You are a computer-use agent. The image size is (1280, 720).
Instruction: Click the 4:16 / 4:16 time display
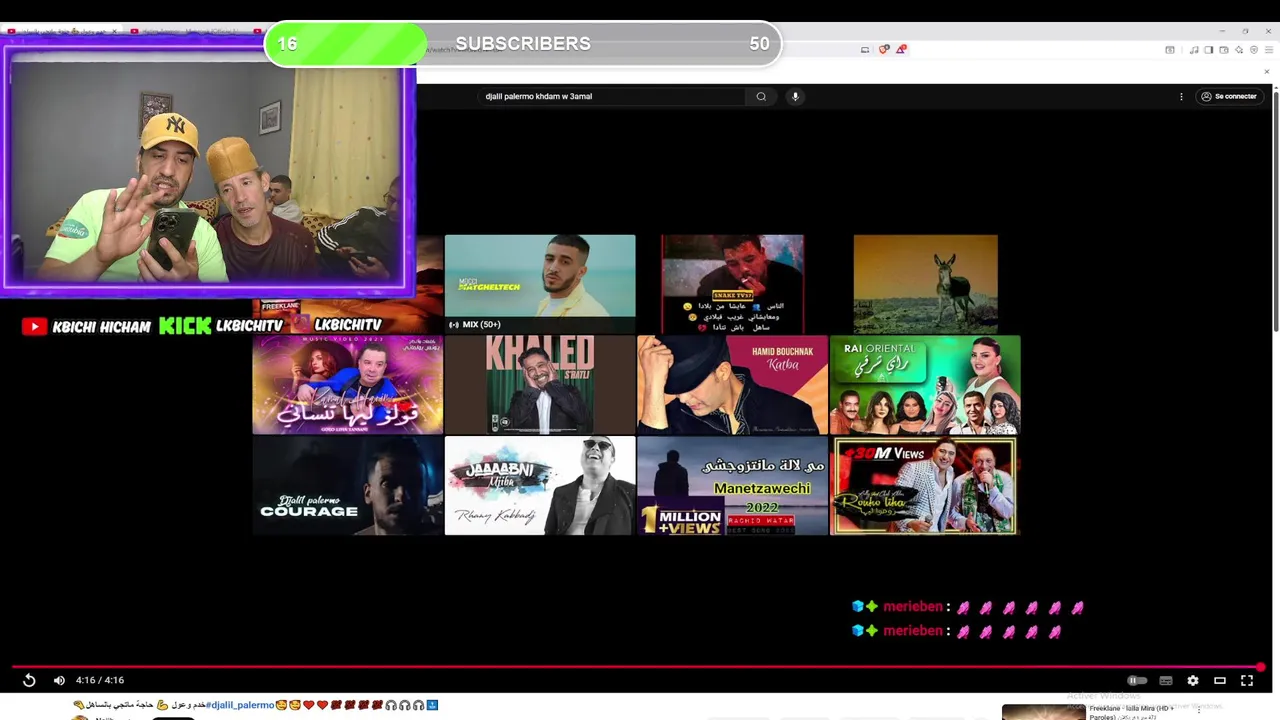100,680
